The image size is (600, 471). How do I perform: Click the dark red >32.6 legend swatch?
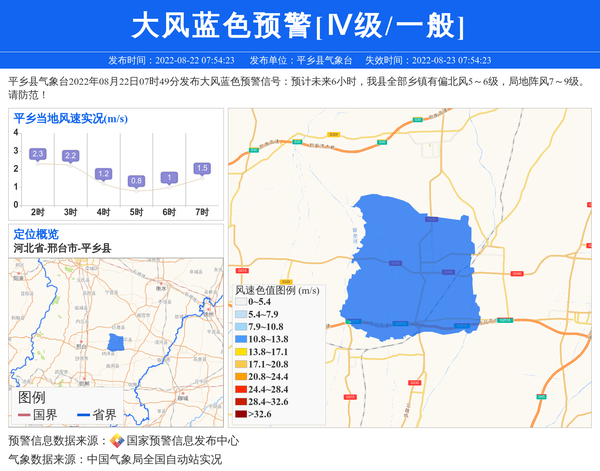[240, 414]
